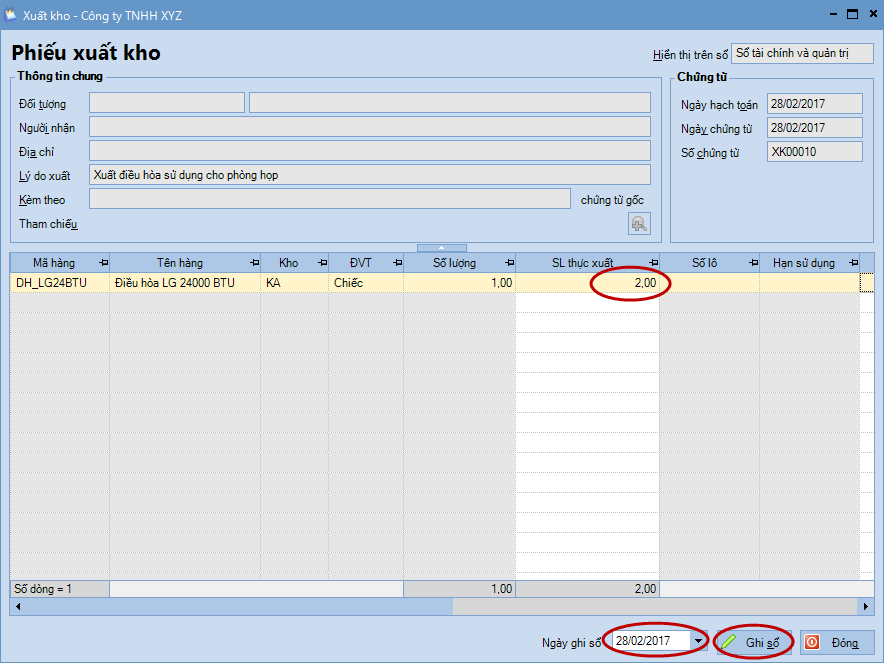Collapse the header panel using the up arrow
The height and width of the screenshot is (663, 884).
tap(441, 247)
